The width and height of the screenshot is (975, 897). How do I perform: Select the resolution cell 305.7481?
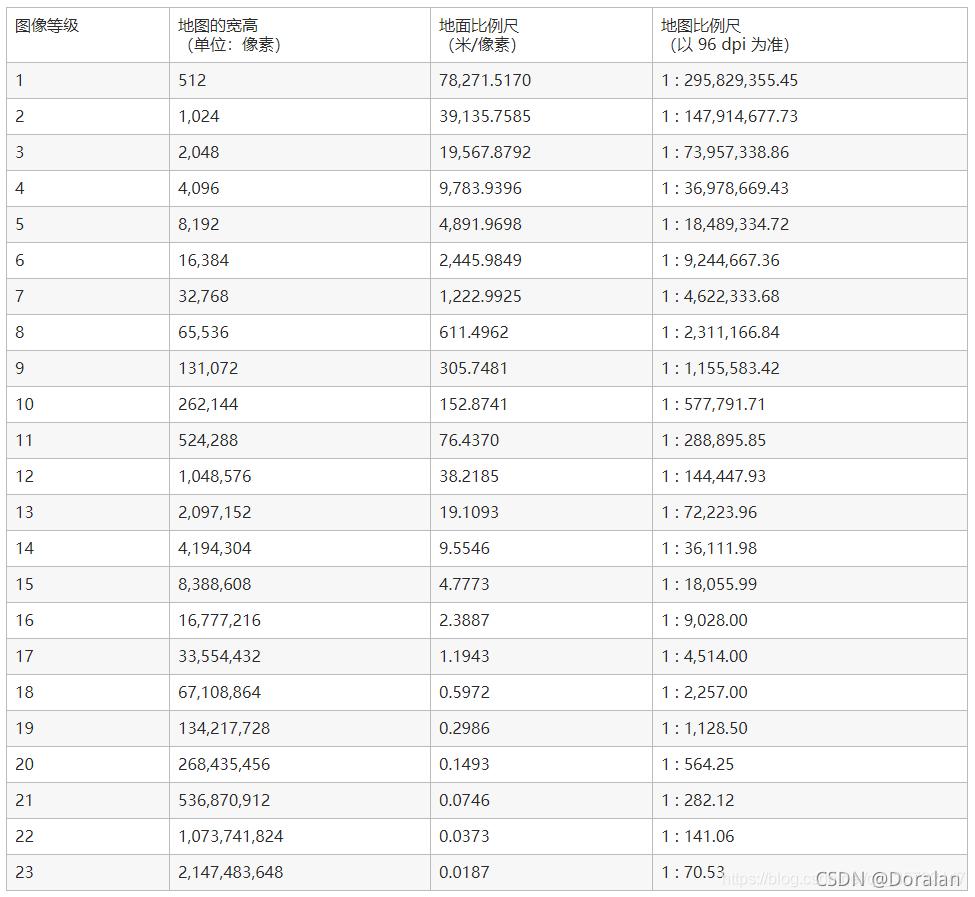pyautogui.click(x=473, y=368)
